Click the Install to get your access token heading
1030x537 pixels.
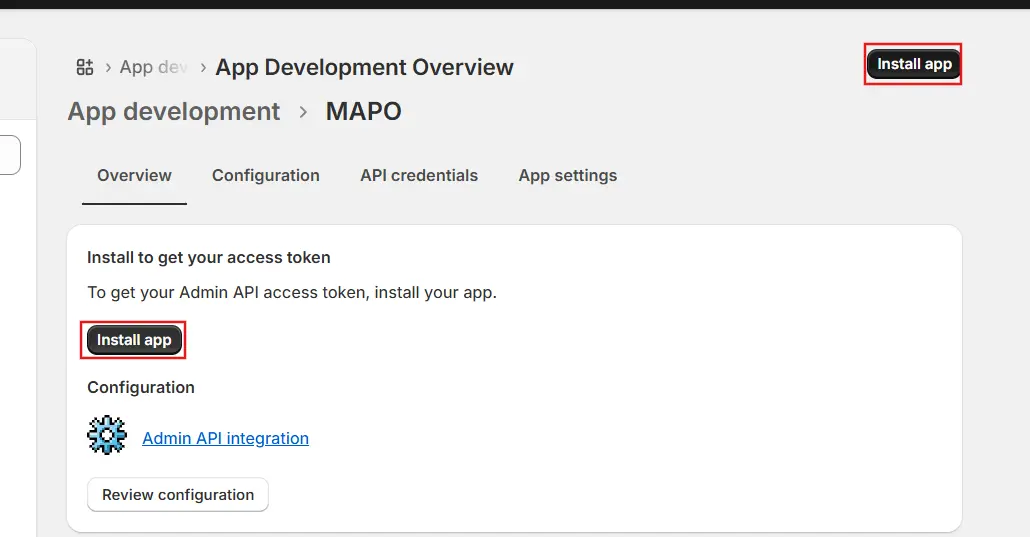point(208,257)
